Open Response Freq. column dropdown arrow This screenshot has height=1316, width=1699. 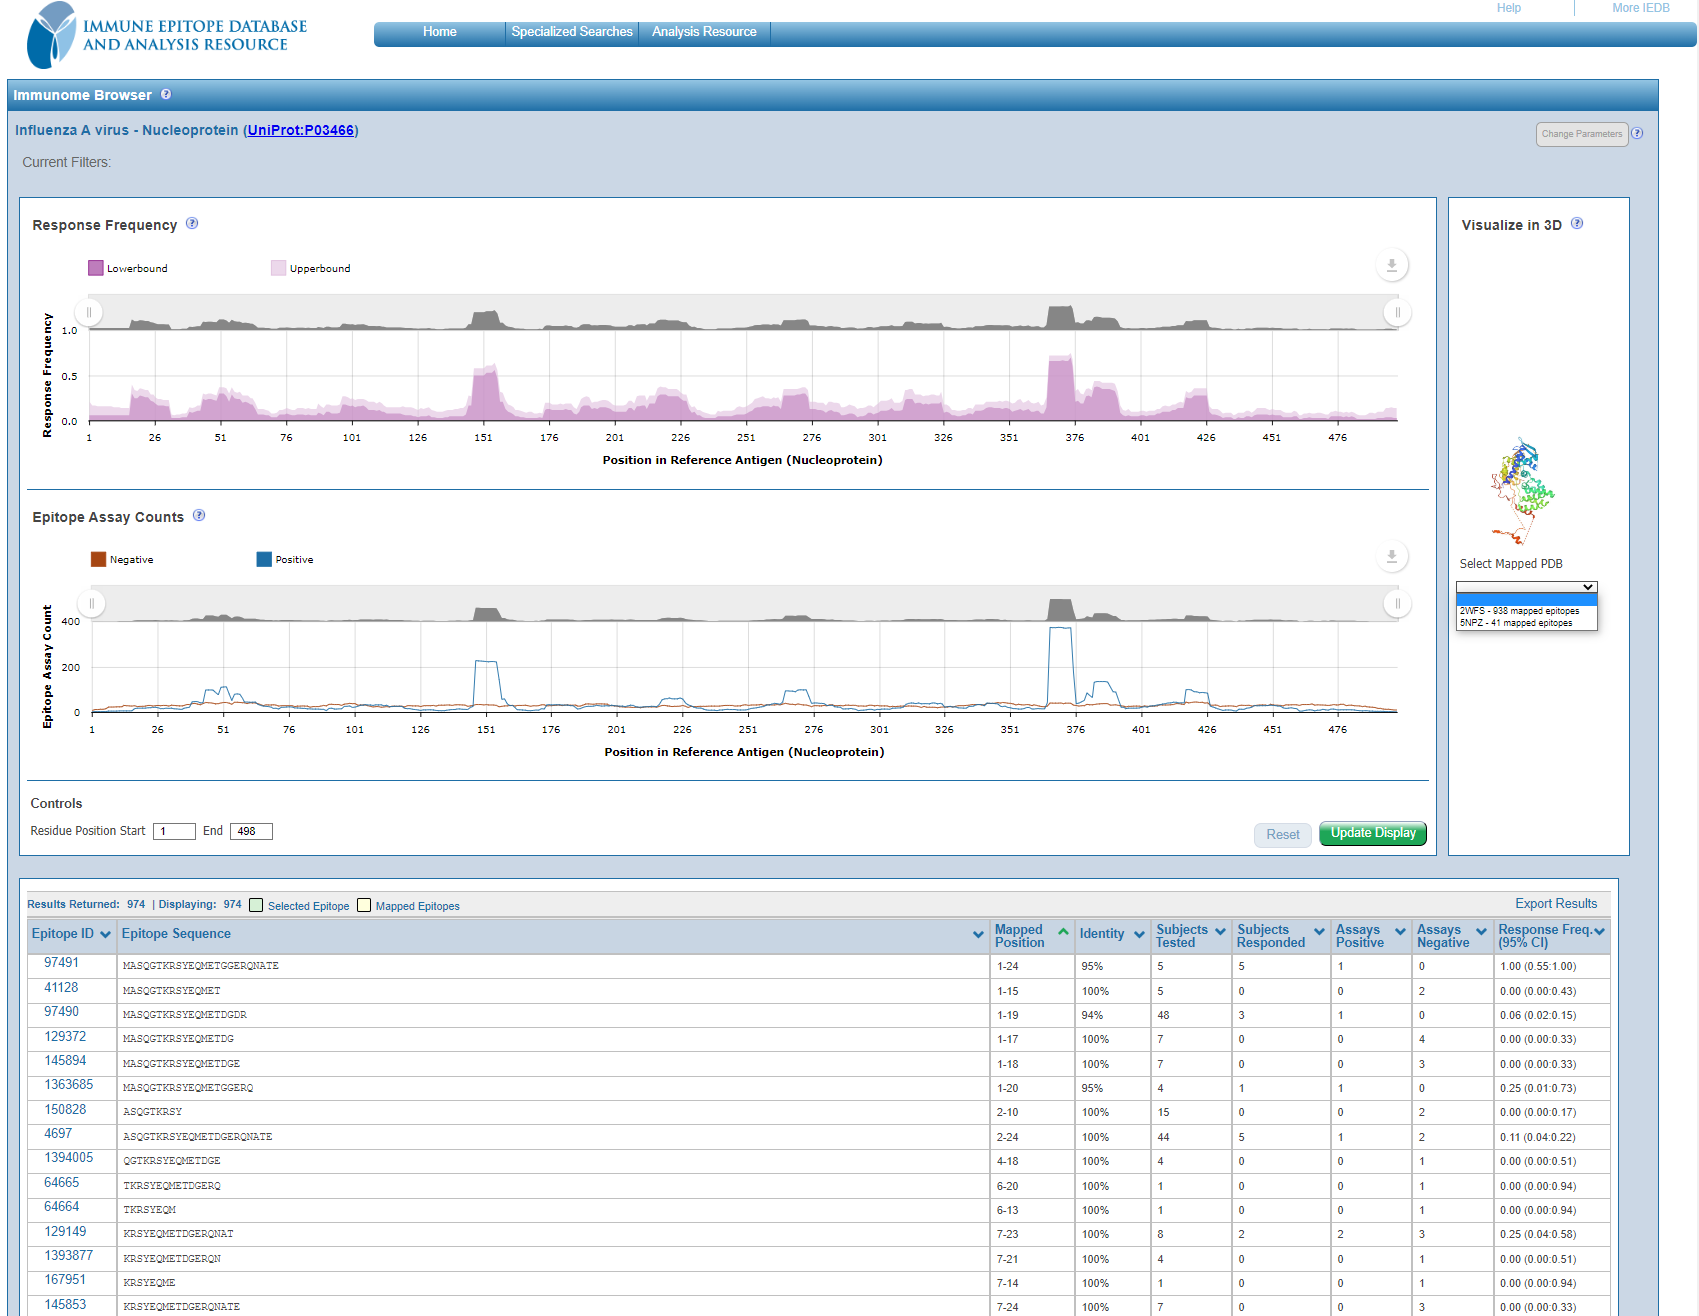click(x=1599, y=932)
